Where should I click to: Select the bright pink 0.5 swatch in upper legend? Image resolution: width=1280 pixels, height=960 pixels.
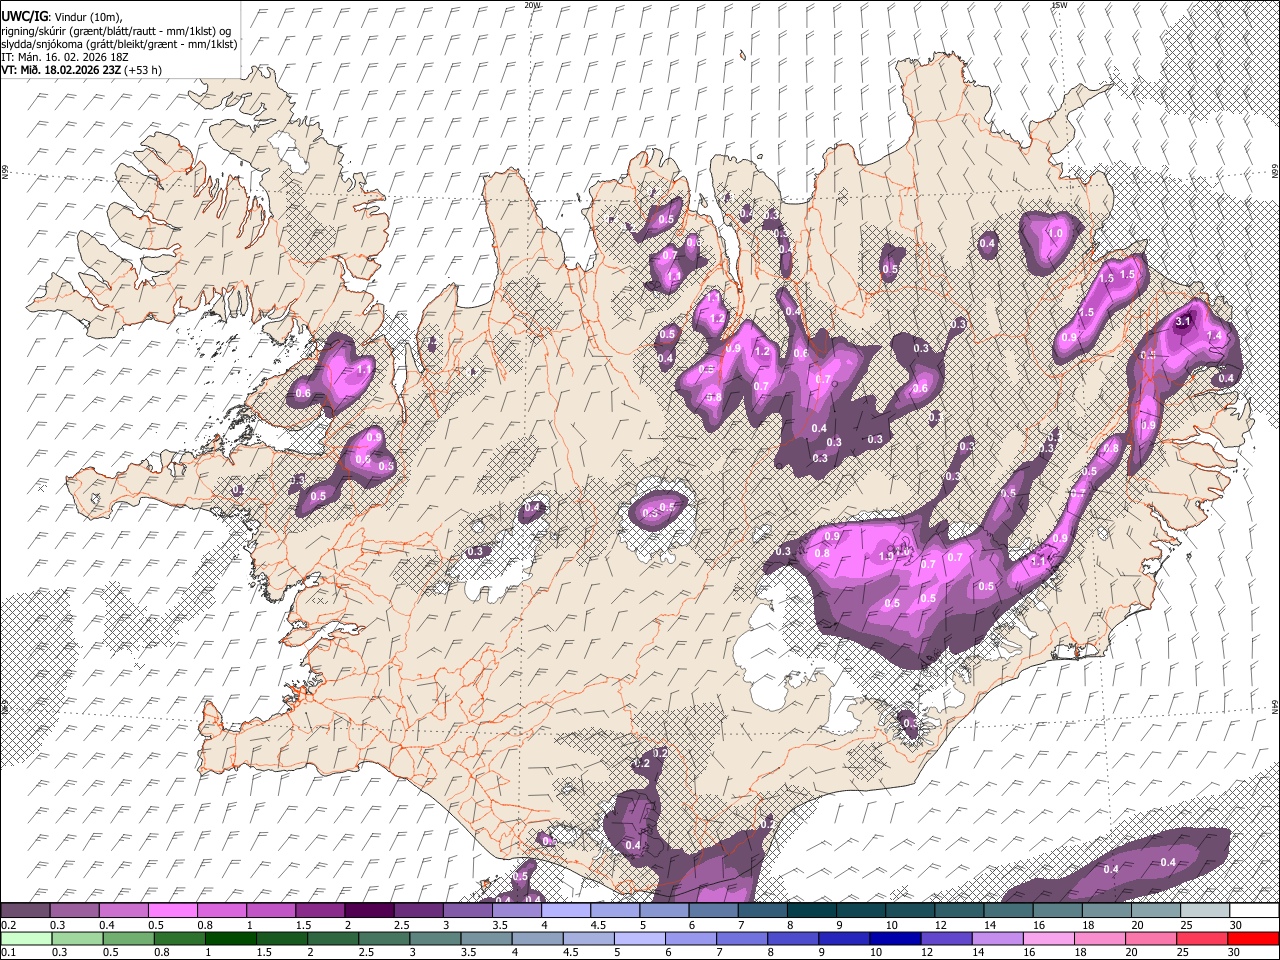coord(172,911)
